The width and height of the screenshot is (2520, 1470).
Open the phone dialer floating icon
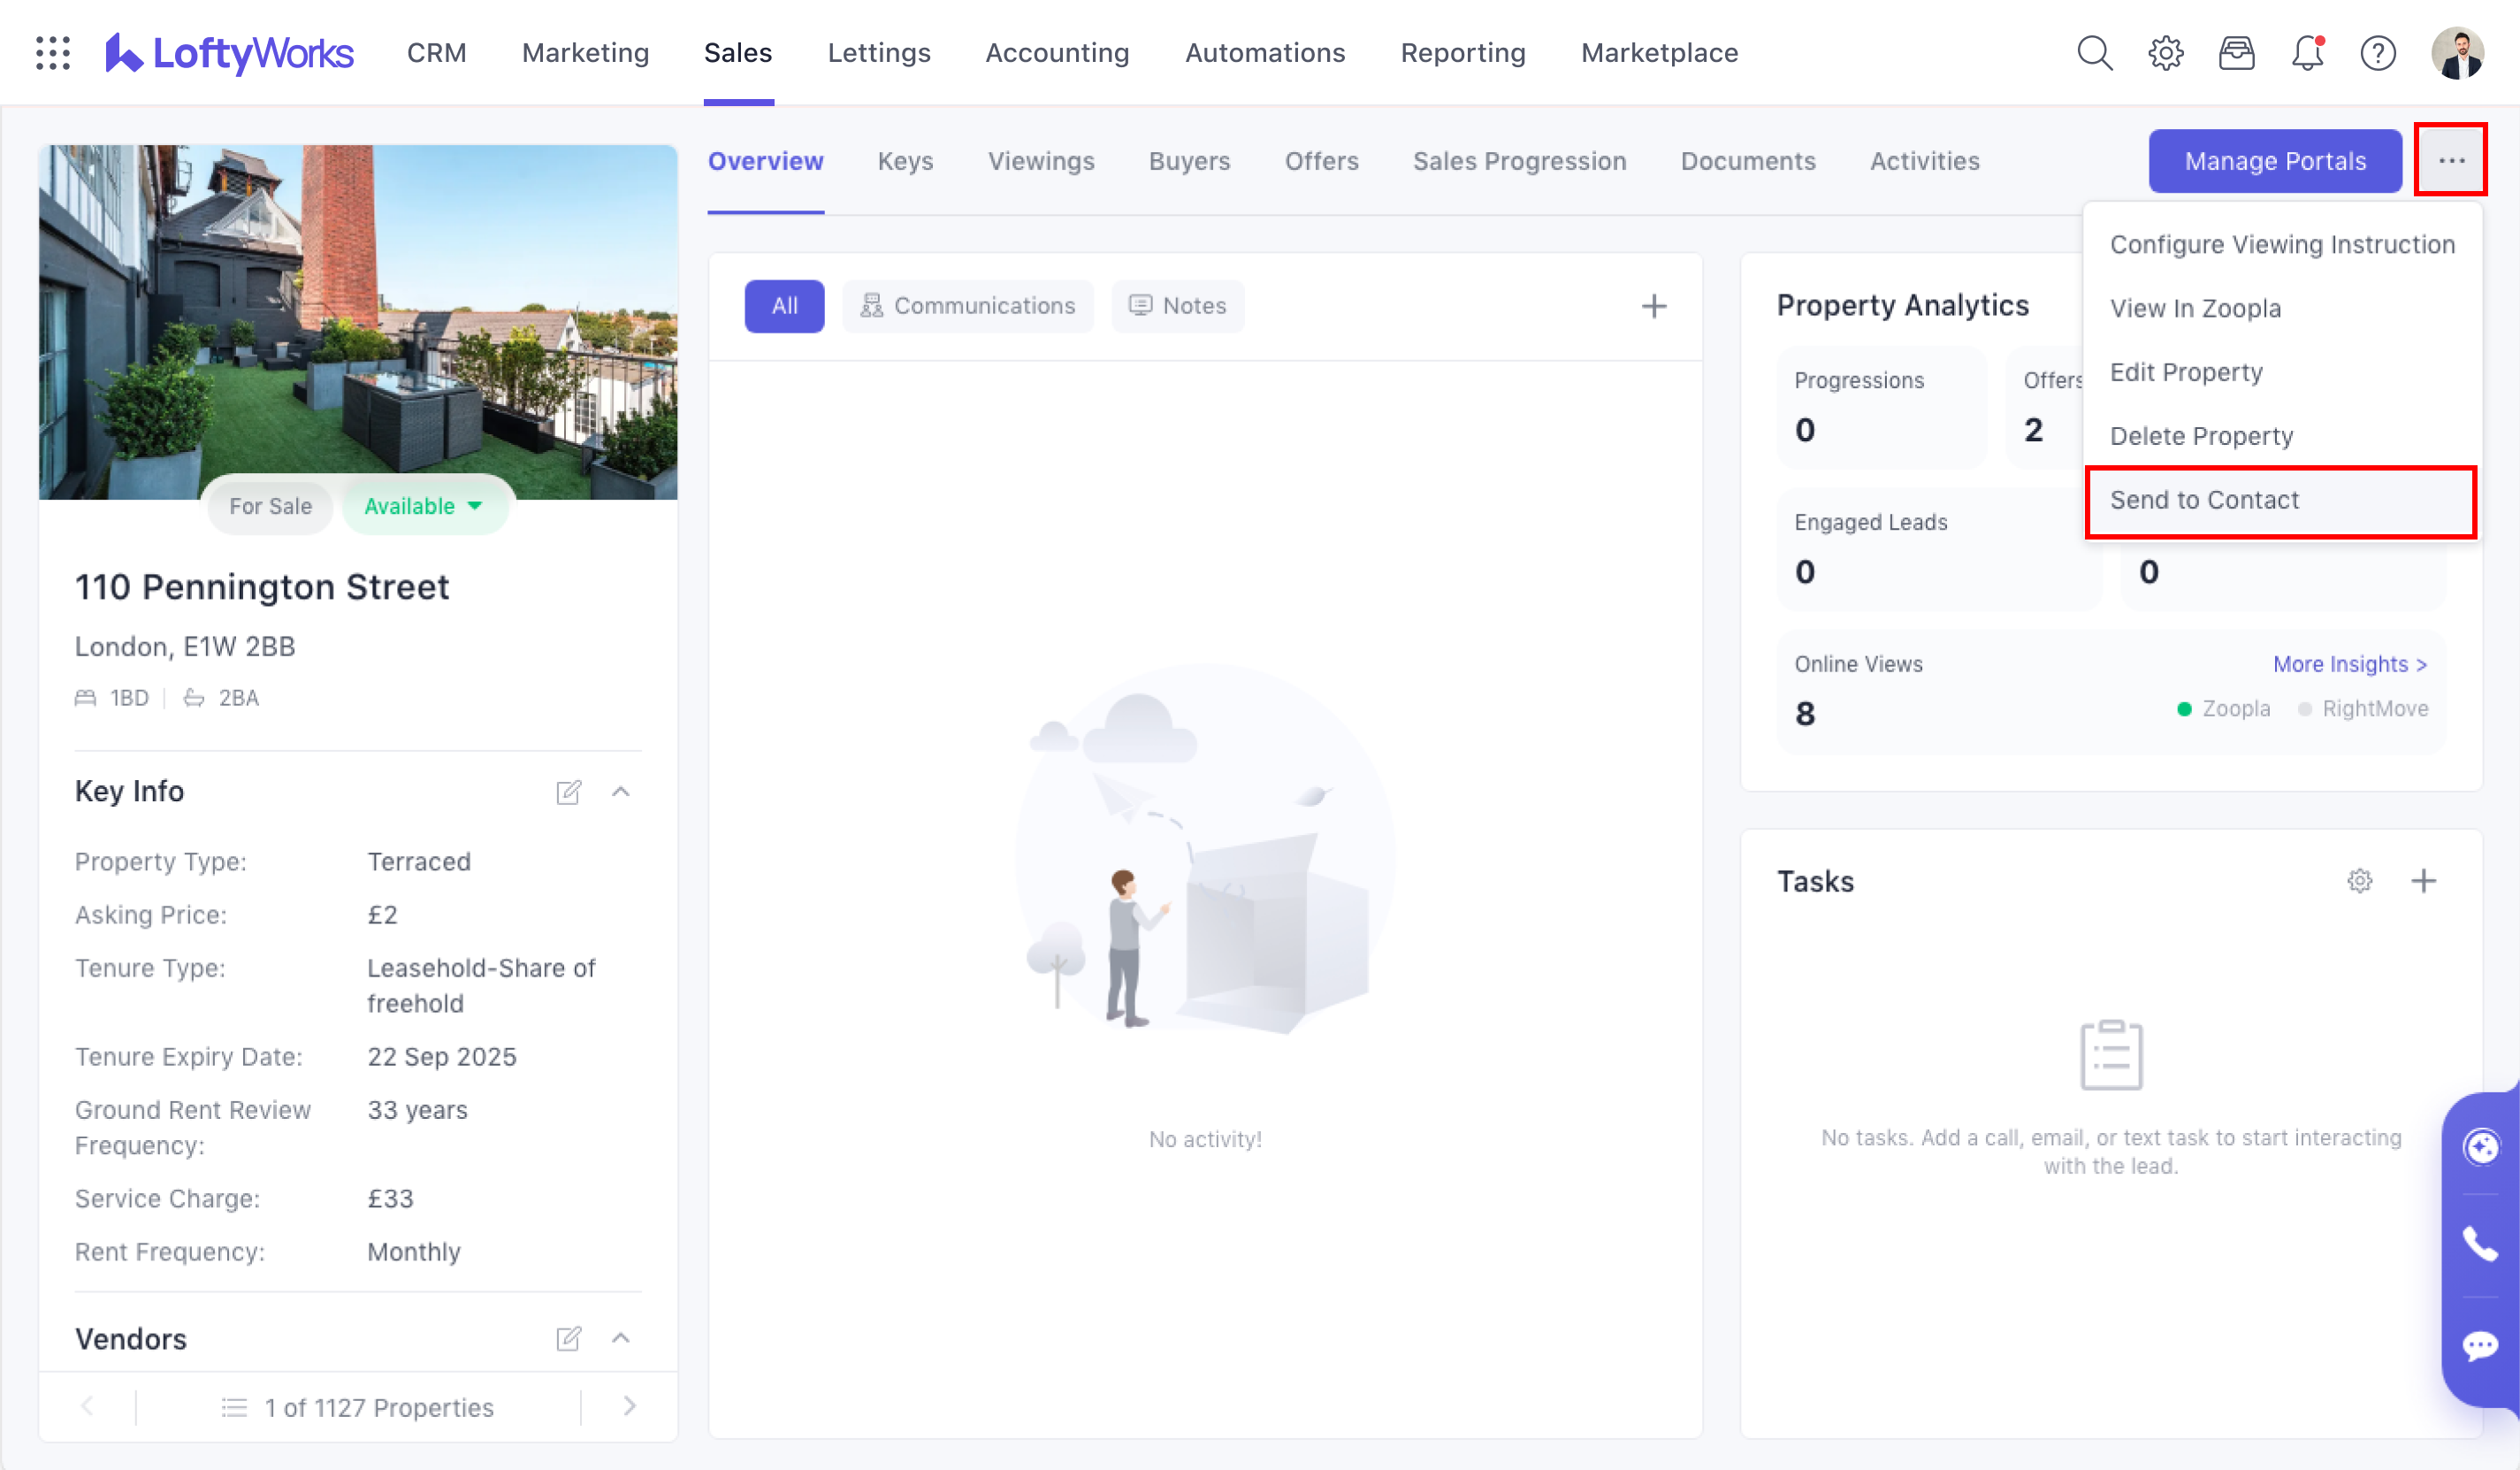tap(2480, 1244)
